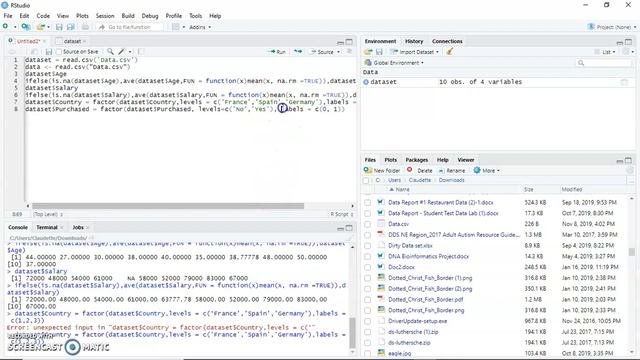Open the Tools menu
640x360 pixels.
click(196, 16)
